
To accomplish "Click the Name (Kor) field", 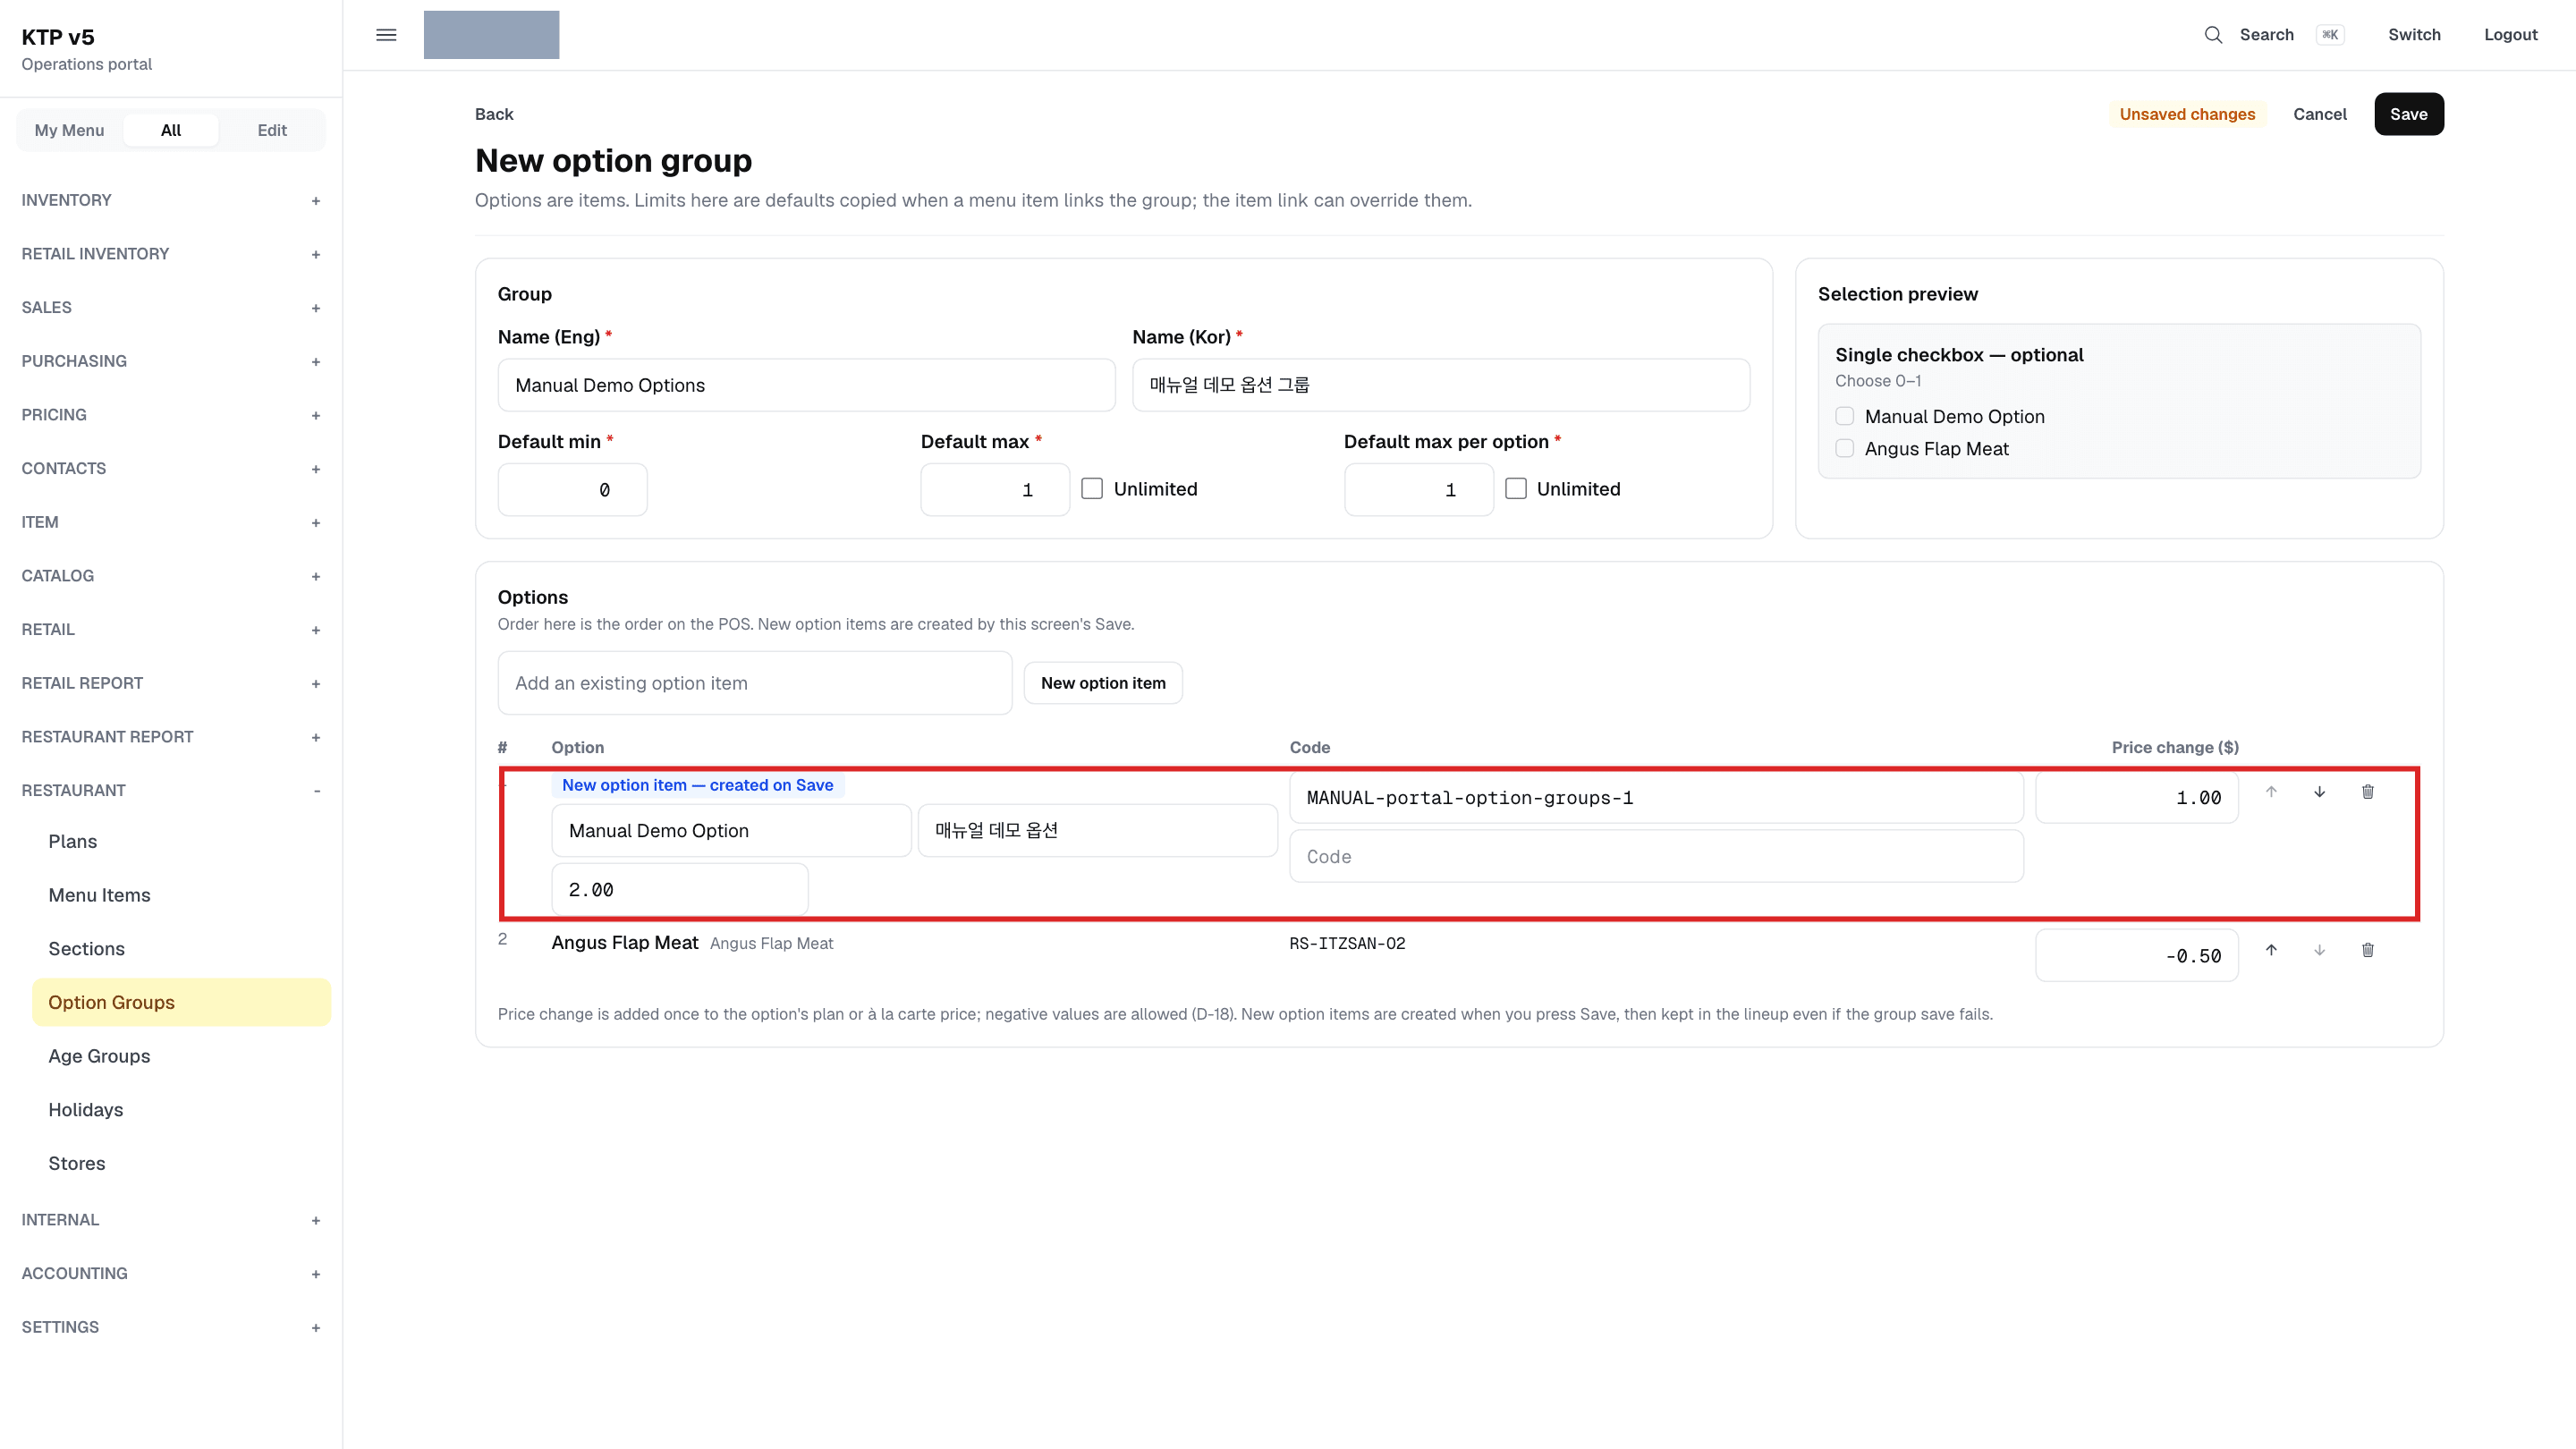I will click(1441, 385).
